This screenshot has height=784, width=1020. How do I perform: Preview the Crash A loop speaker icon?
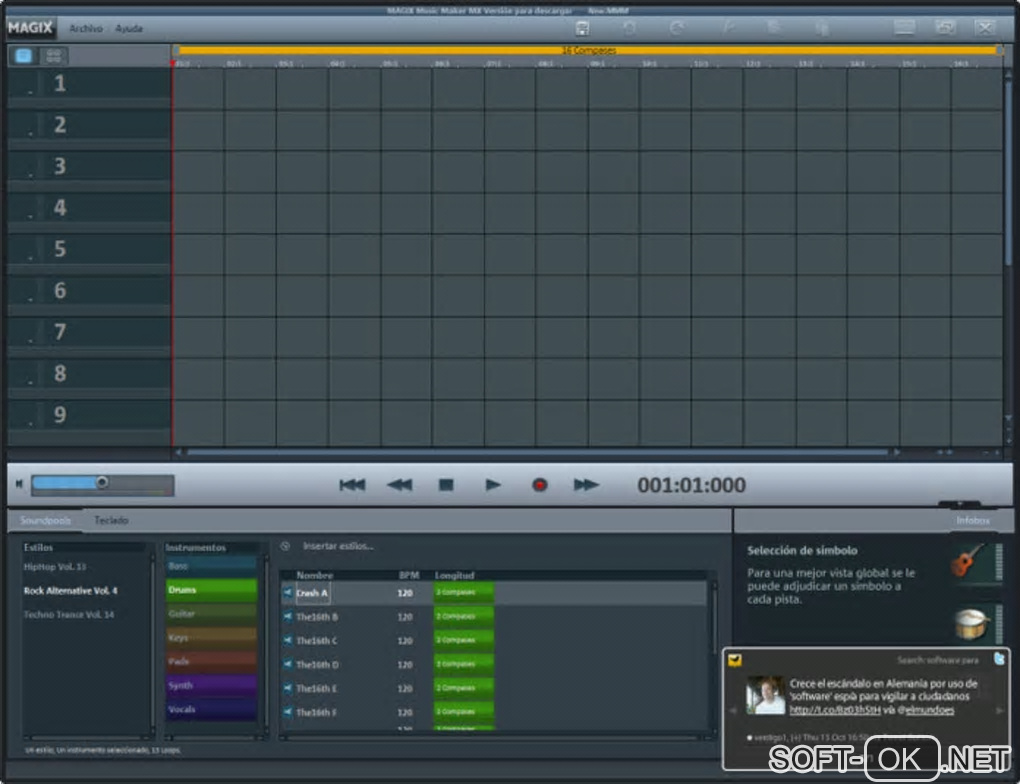(288, 593)
